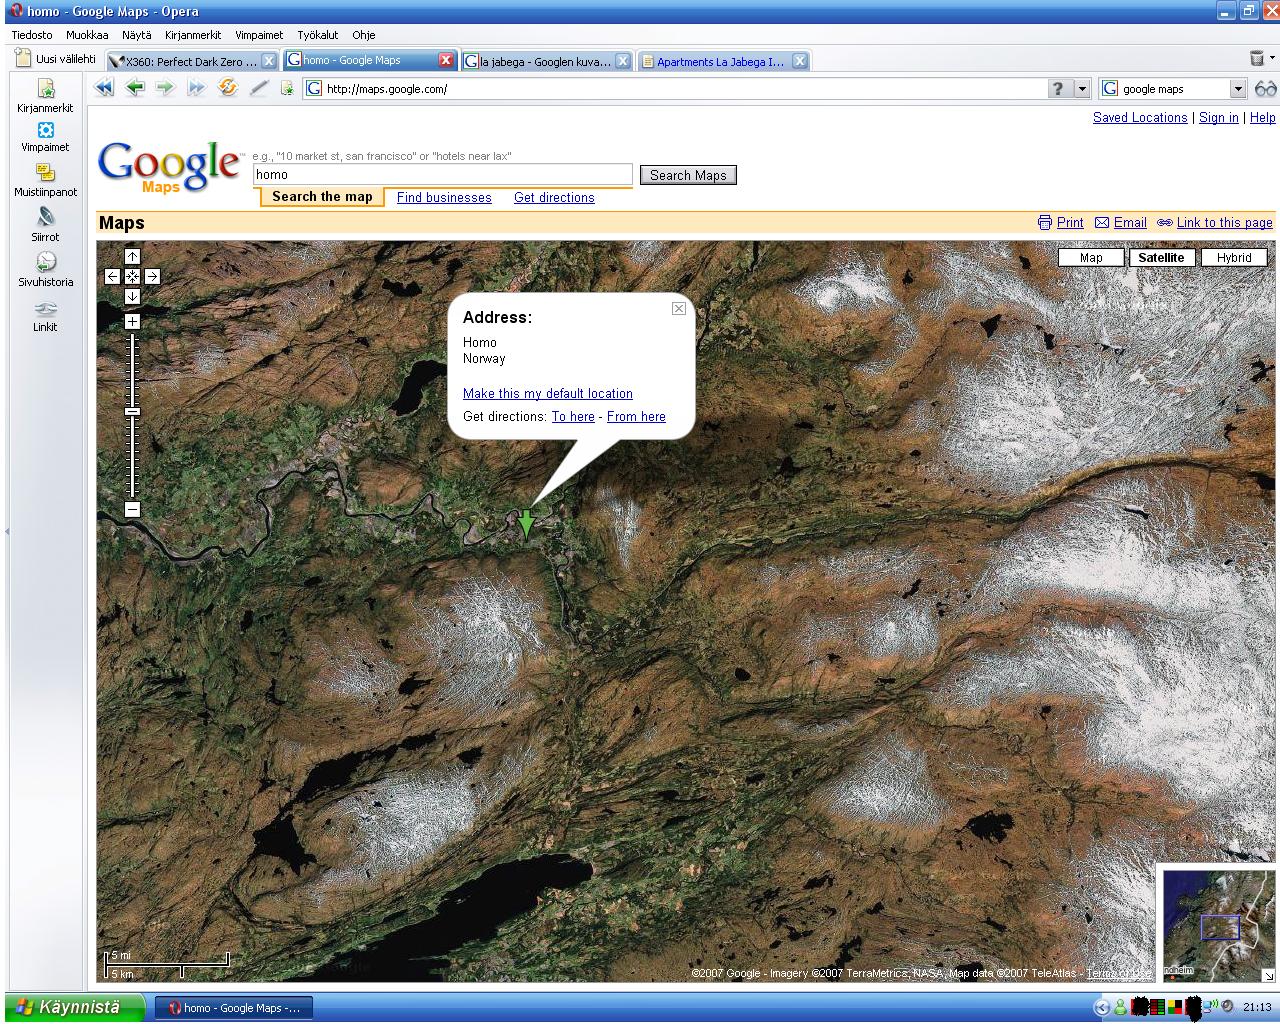Open the Sivuhistoria history panel

(45, 269)
